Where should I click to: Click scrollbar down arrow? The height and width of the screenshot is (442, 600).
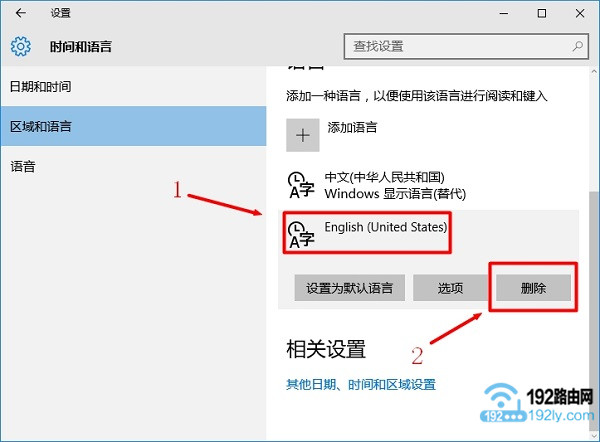(593, 435)
